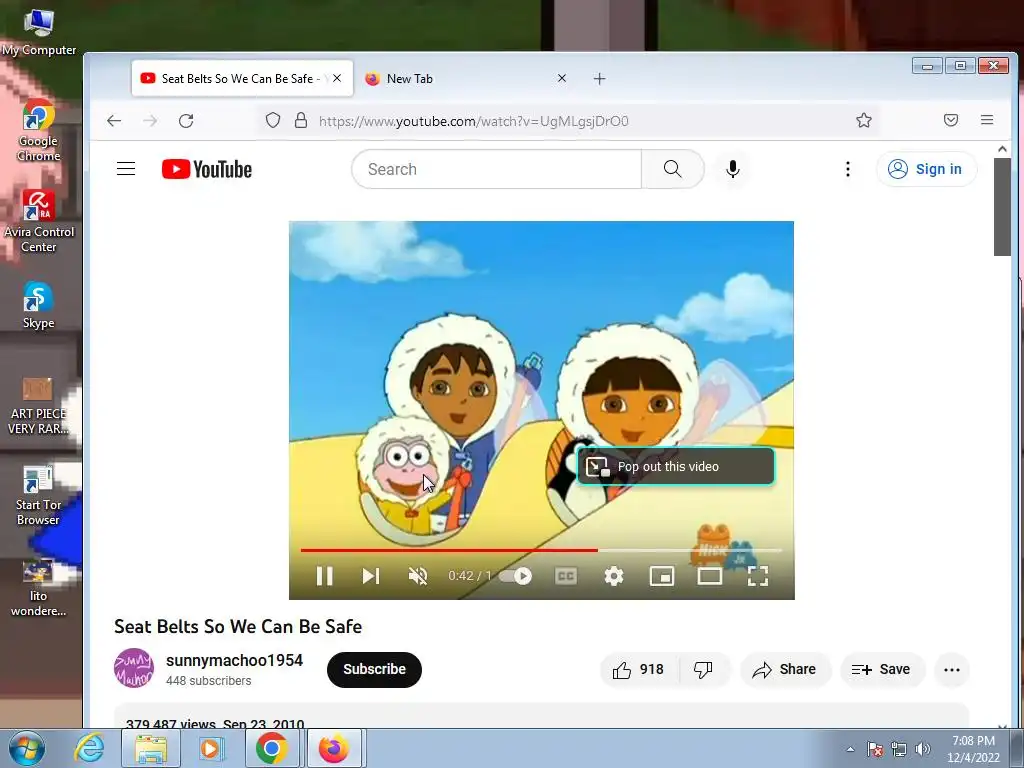Subscribe to sunnymachoo1954
The image size is (1024, 768).
point(374,669)
